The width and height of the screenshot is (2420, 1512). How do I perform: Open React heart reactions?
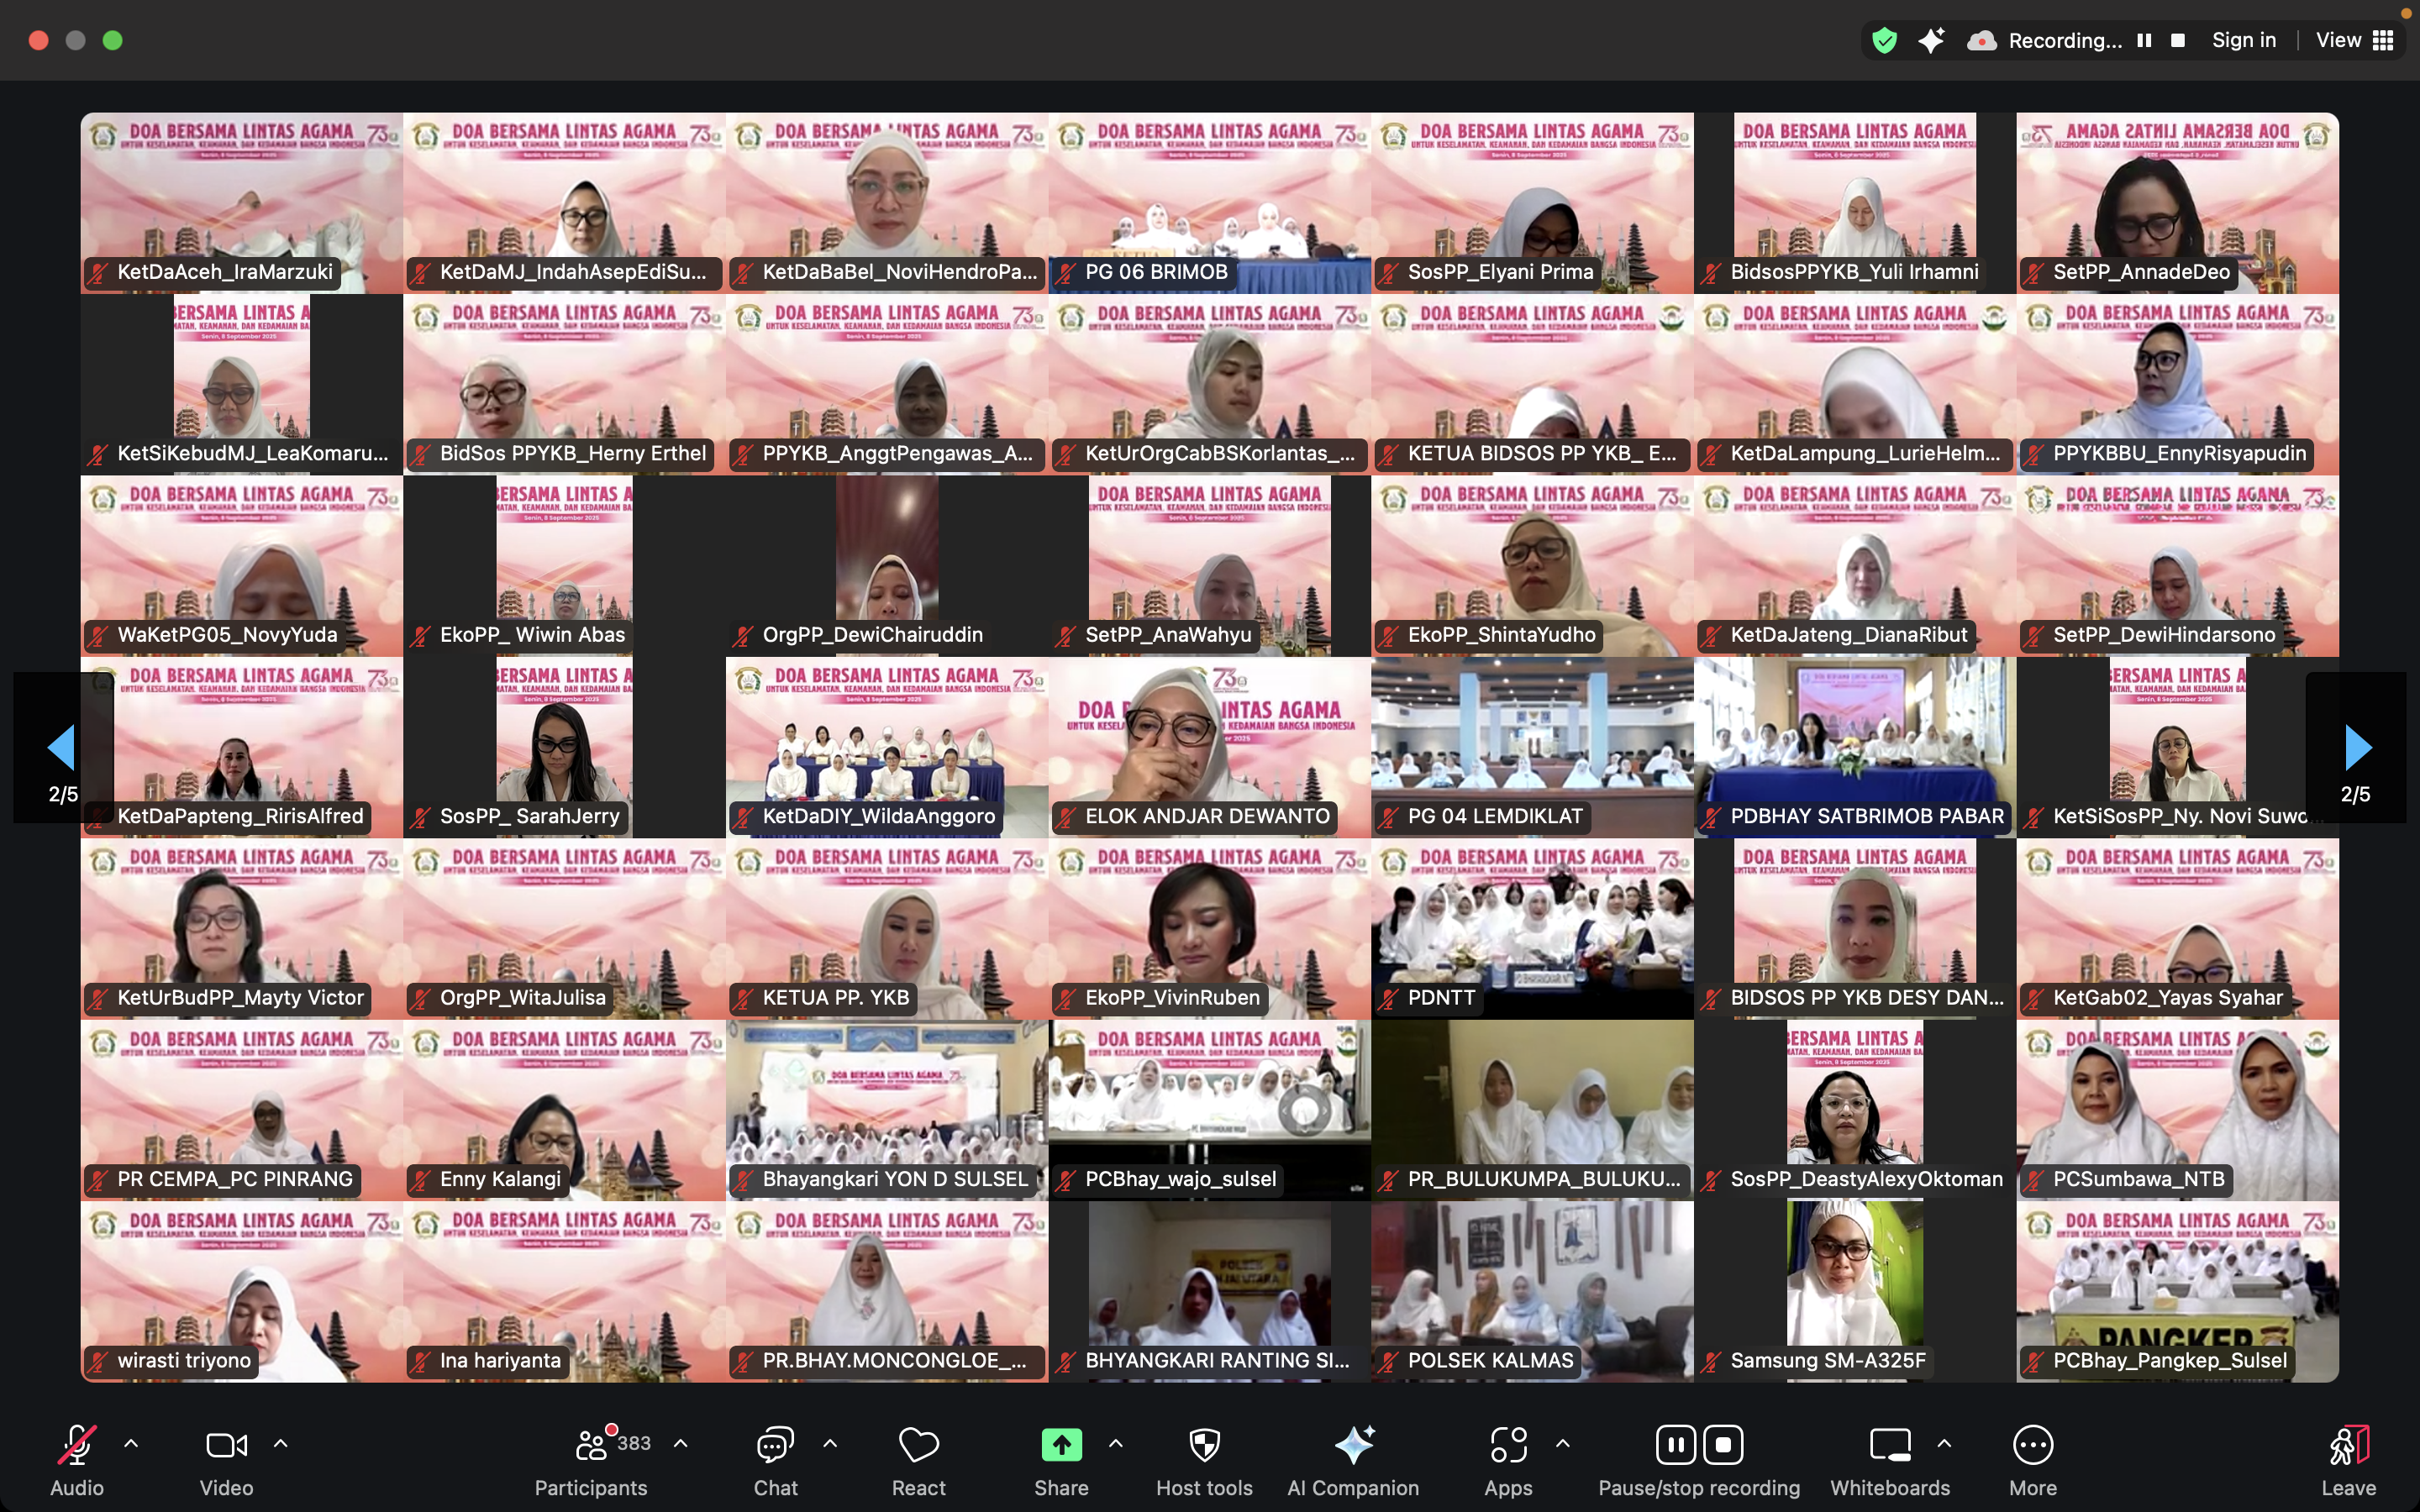click(918, 1446)
